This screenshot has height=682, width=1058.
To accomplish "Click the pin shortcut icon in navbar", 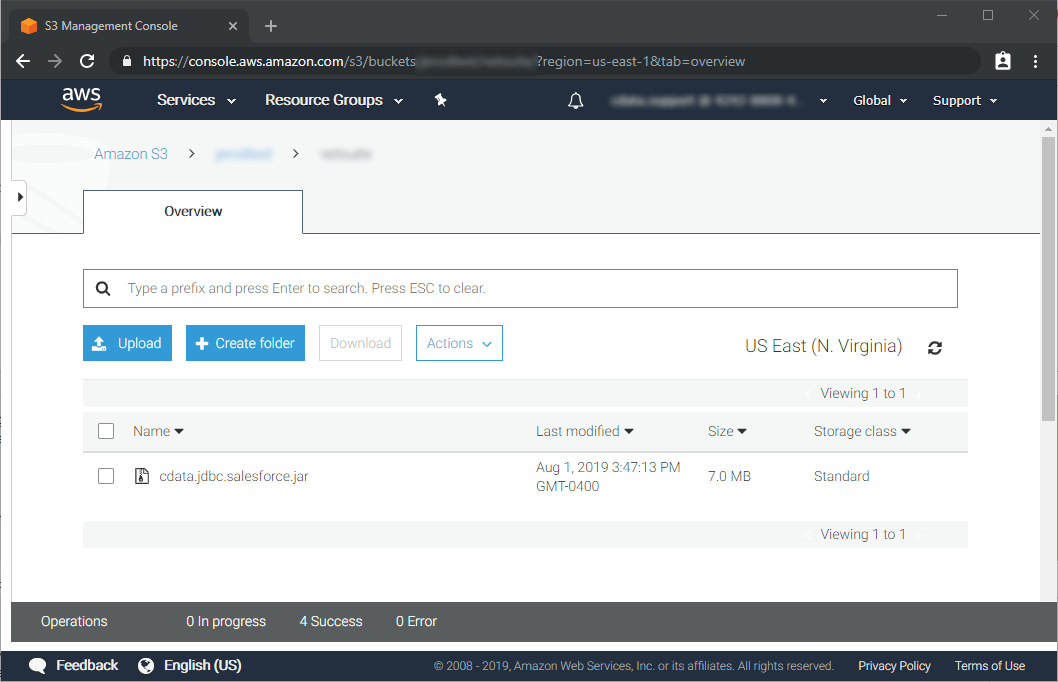I will (440, 100).
